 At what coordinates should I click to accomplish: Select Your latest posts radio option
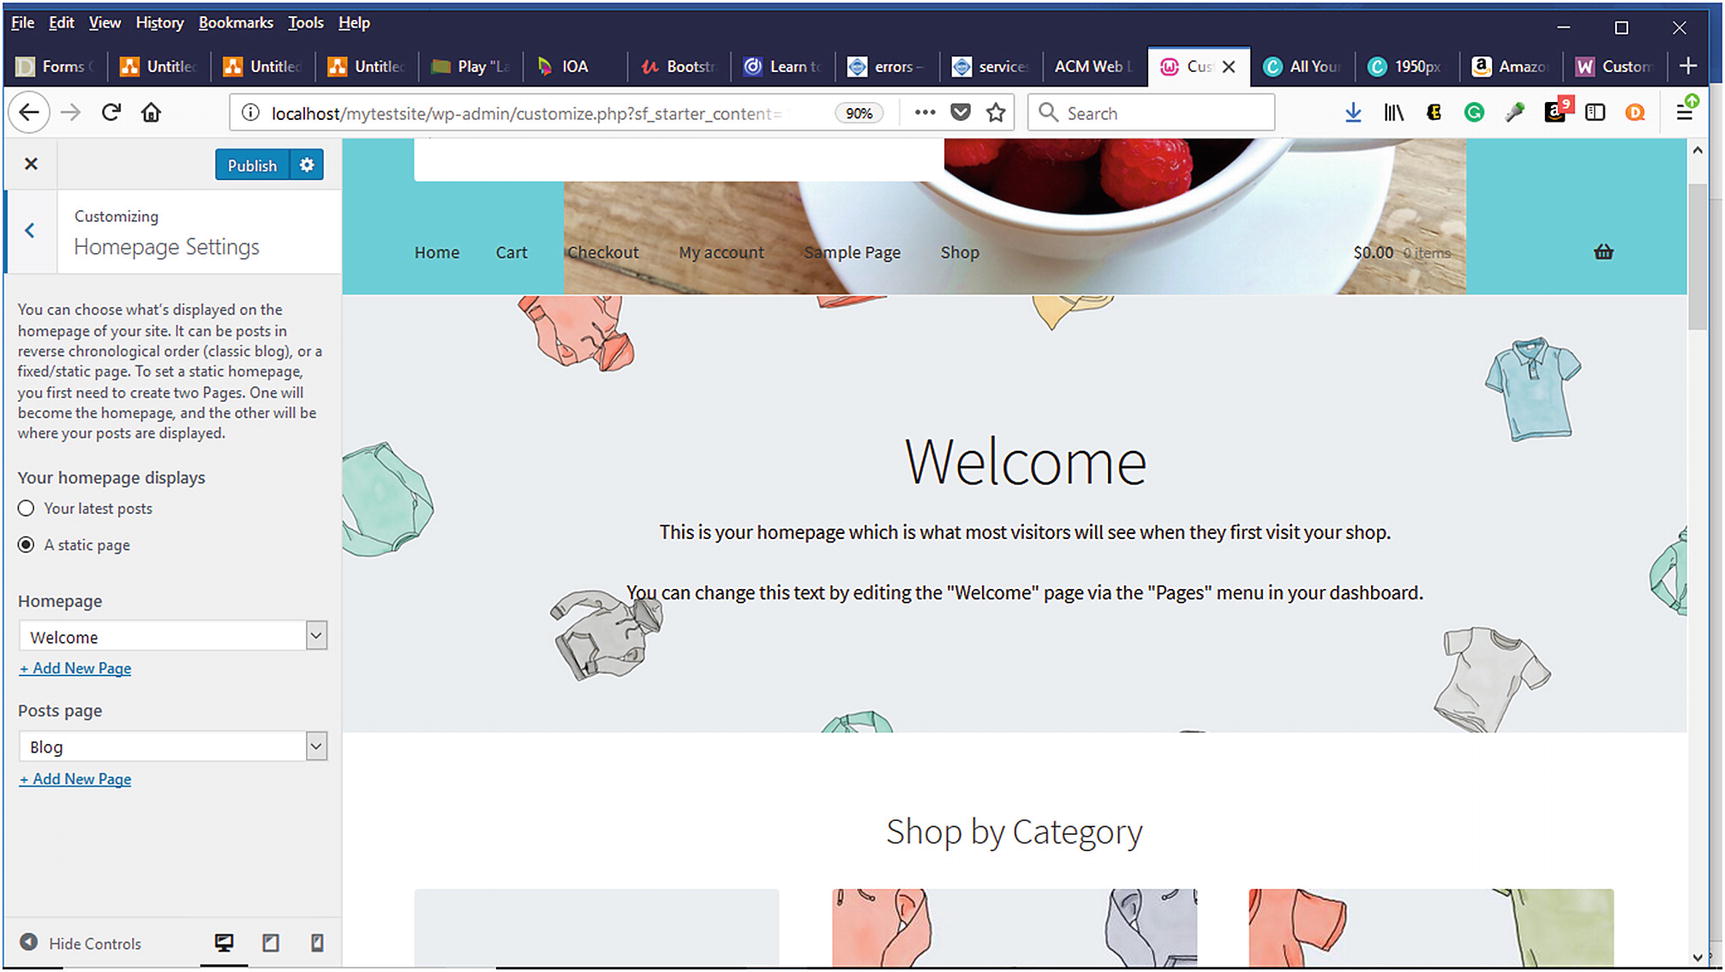coord(26,508)
